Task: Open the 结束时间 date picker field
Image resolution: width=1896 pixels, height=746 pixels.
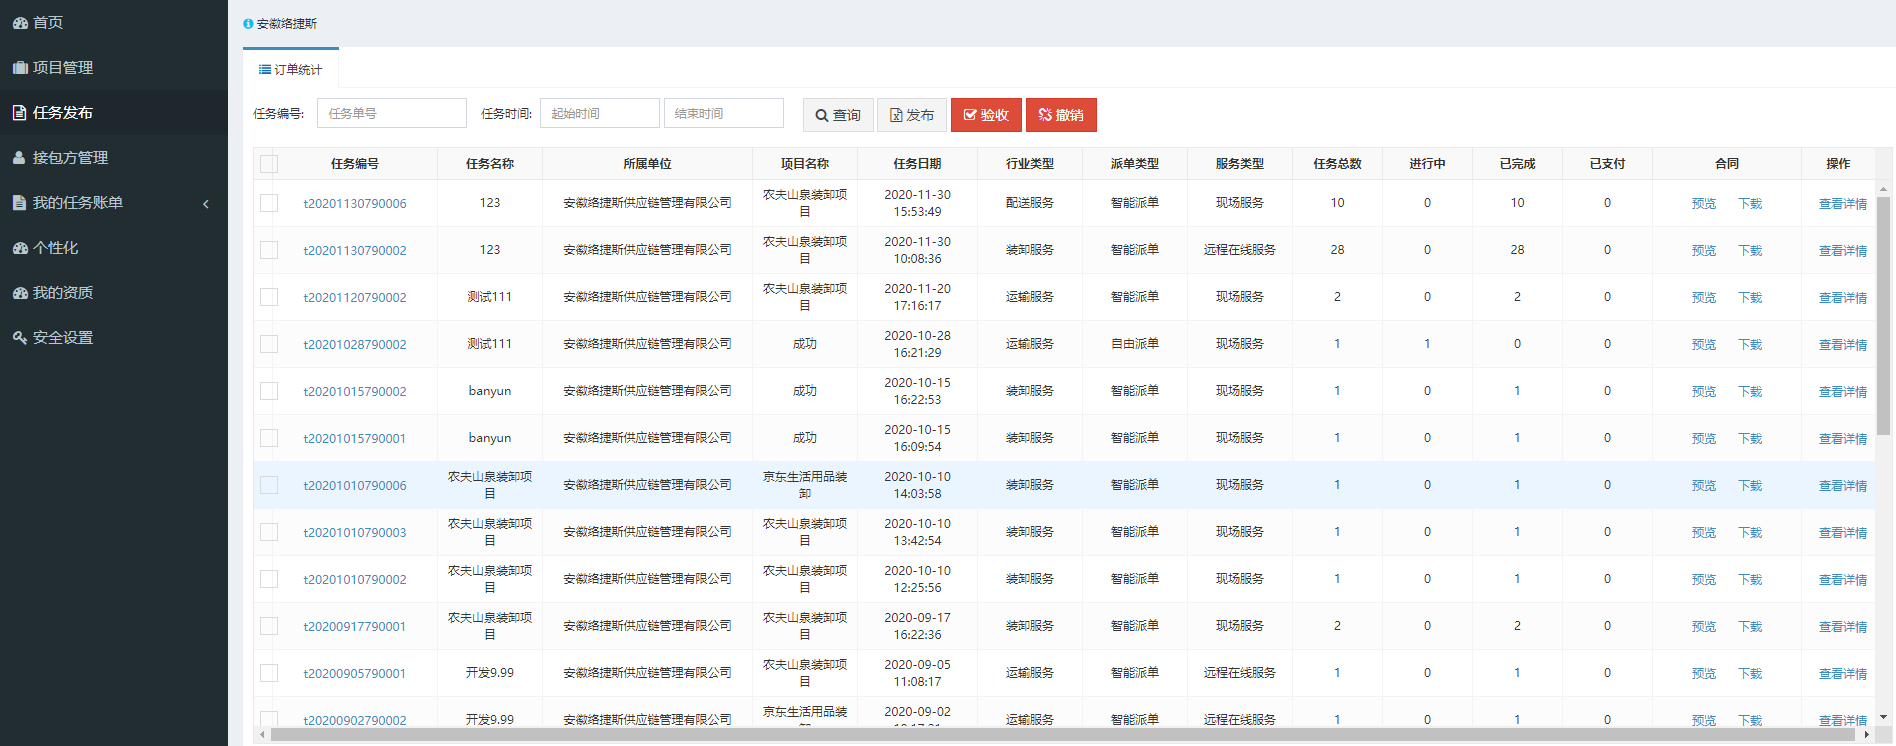Action: click(x=723, y=114)
